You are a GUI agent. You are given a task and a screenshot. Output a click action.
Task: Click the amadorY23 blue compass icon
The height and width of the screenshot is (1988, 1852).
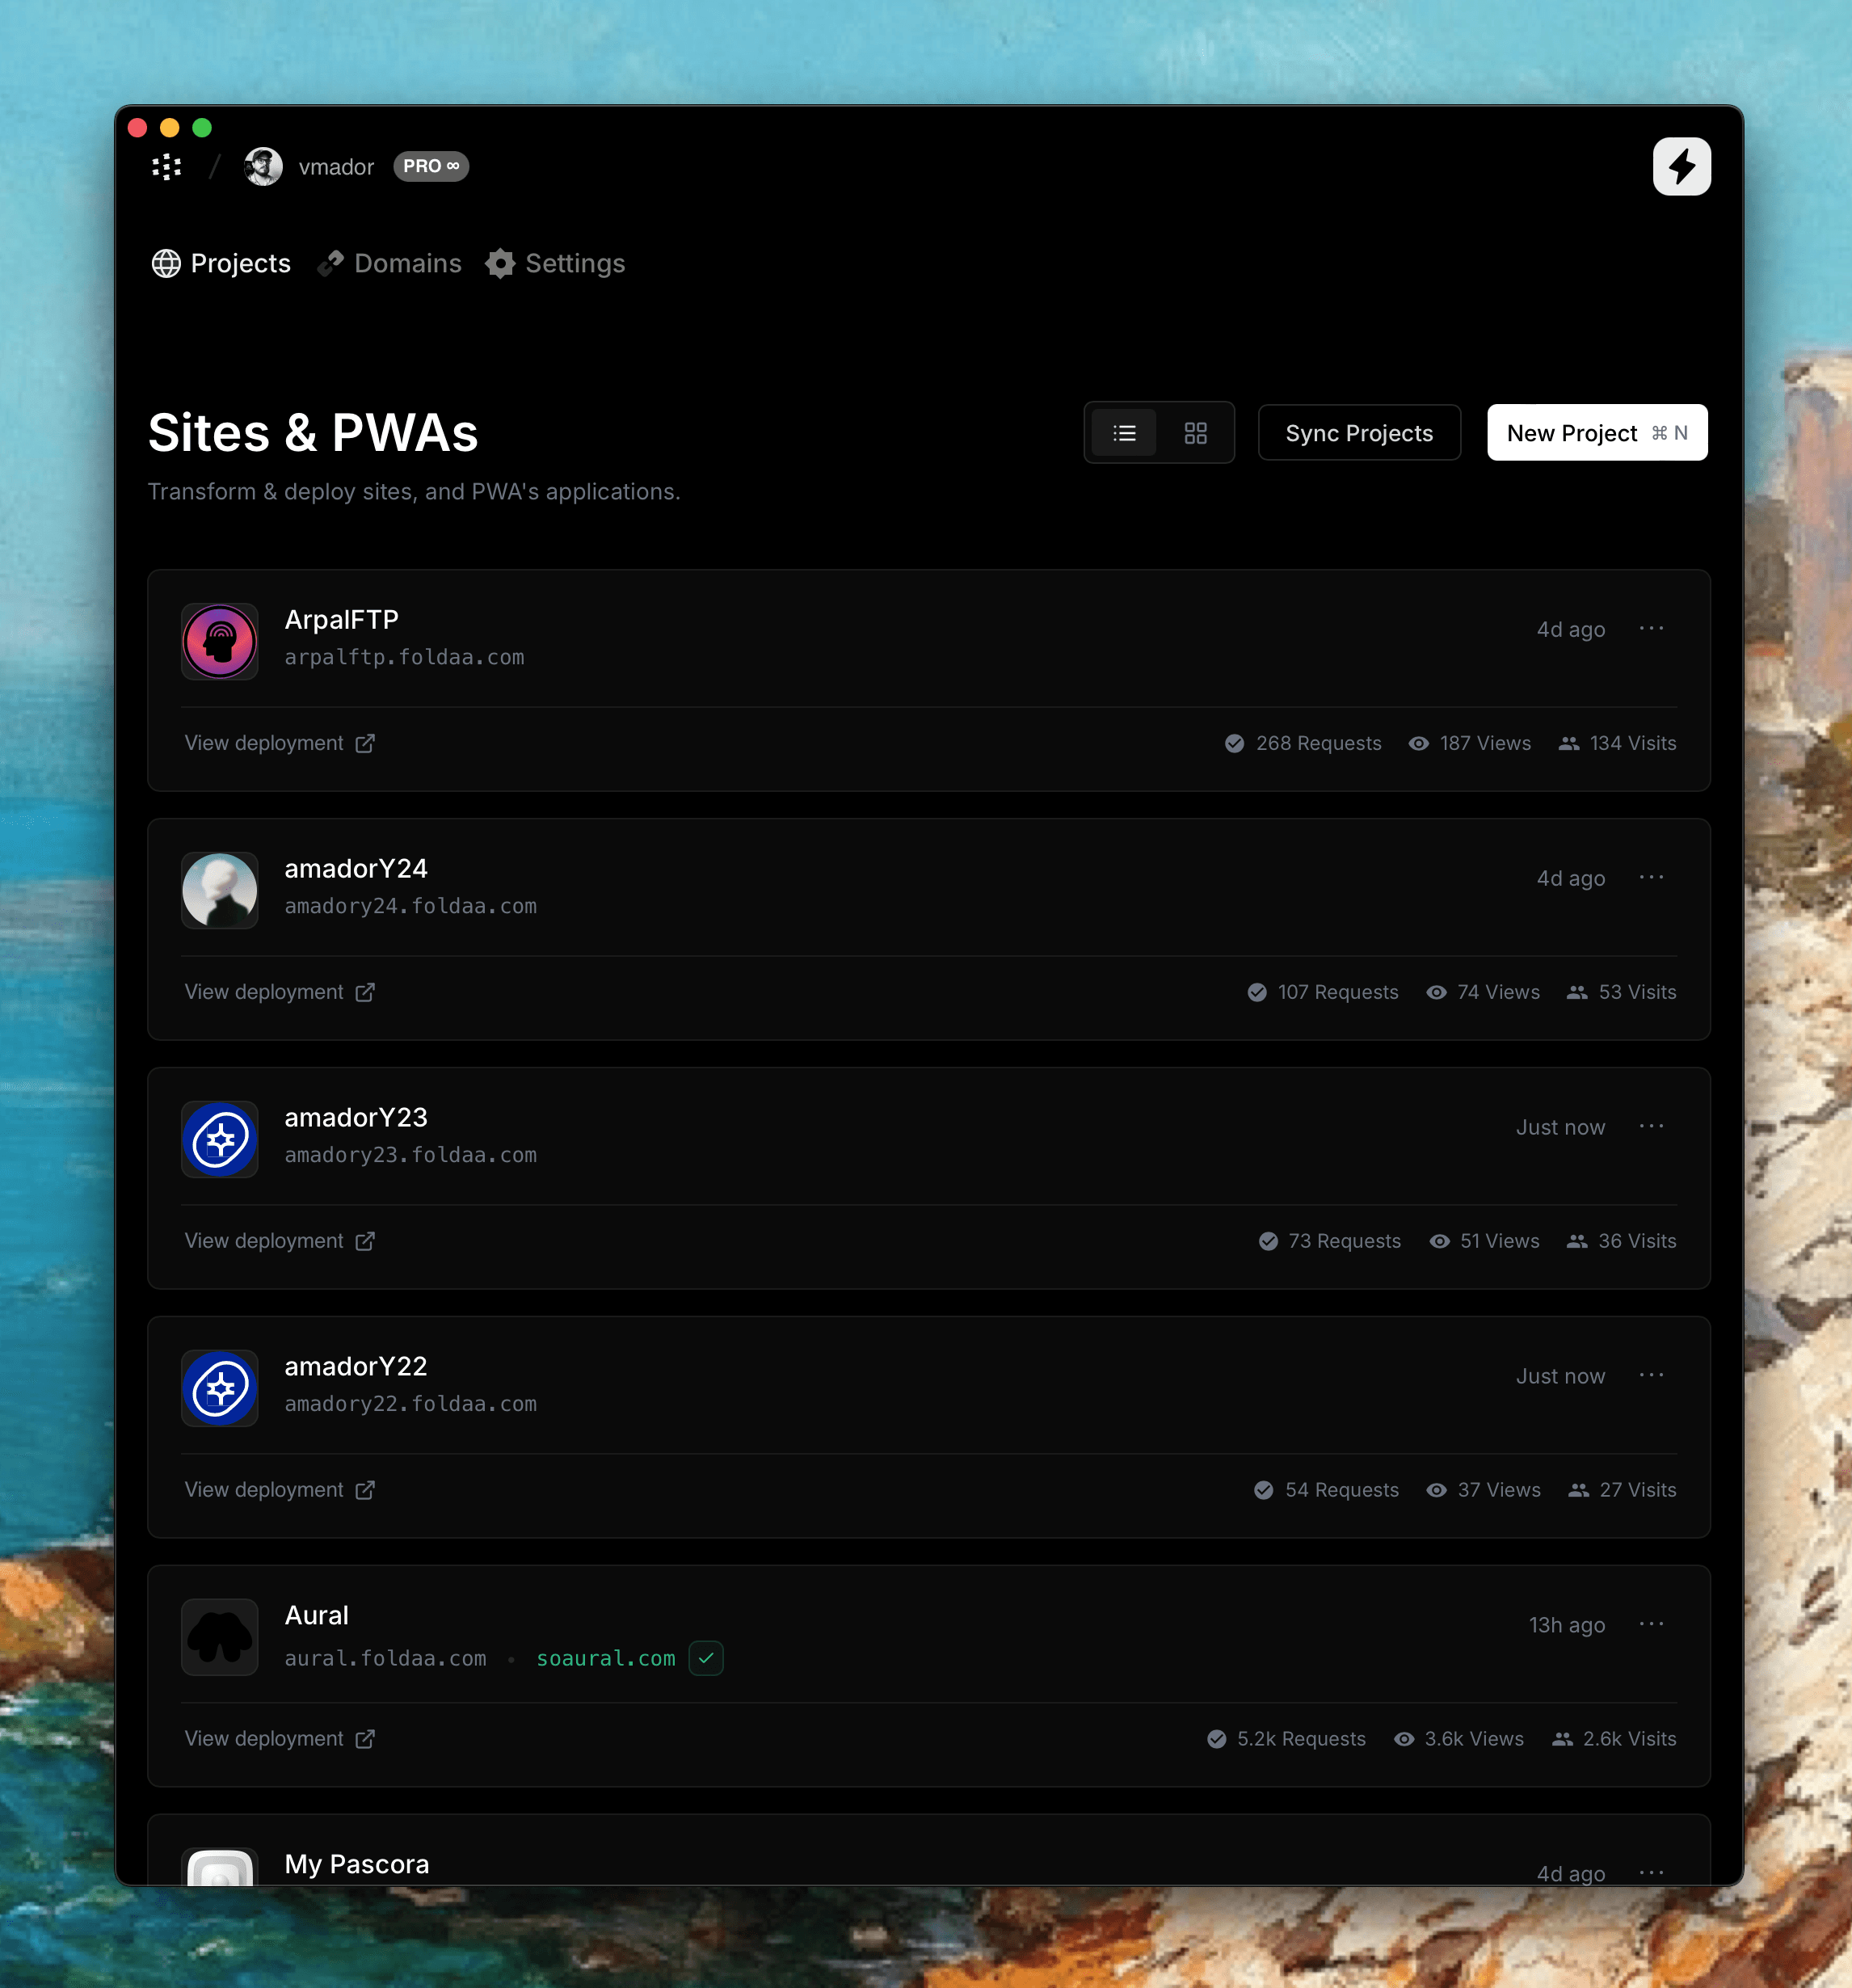tap(220, 1139)
